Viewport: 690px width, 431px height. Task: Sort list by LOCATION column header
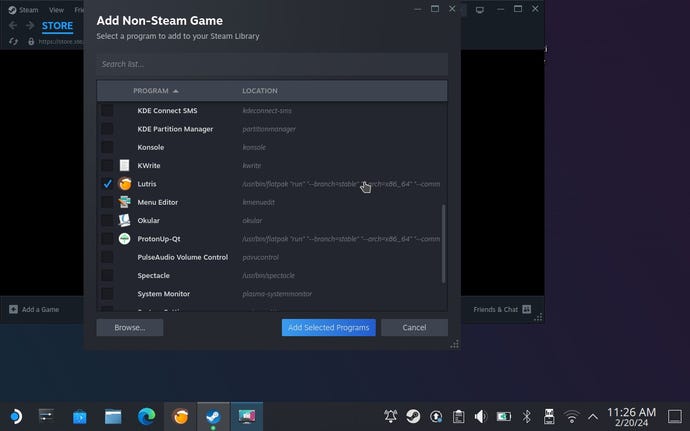[x=260, y=91]
